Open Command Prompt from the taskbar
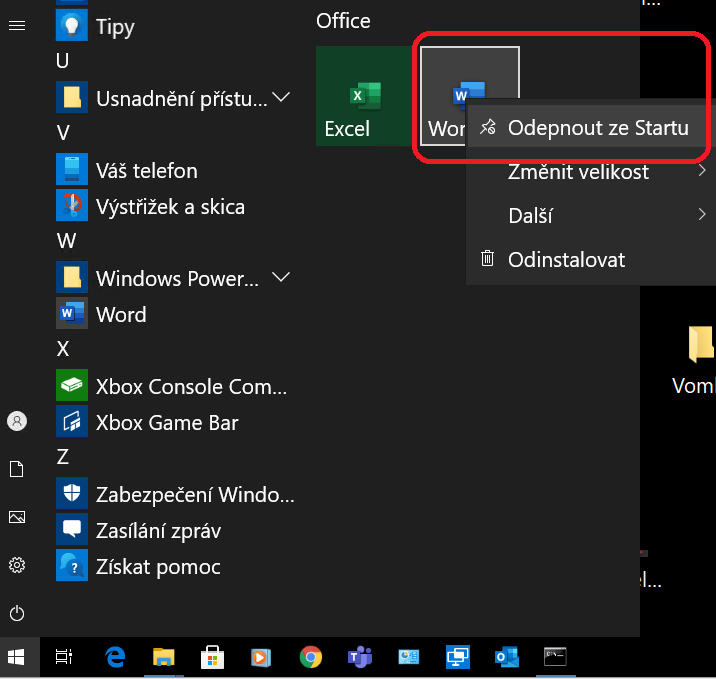 pos(555,657)
